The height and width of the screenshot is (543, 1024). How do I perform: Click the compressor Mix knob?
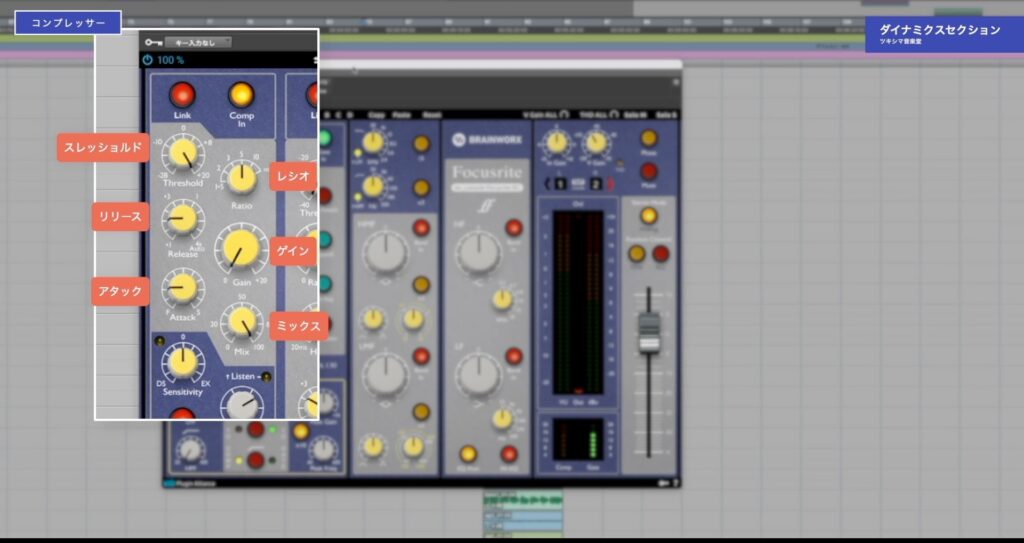pos(241,322)
